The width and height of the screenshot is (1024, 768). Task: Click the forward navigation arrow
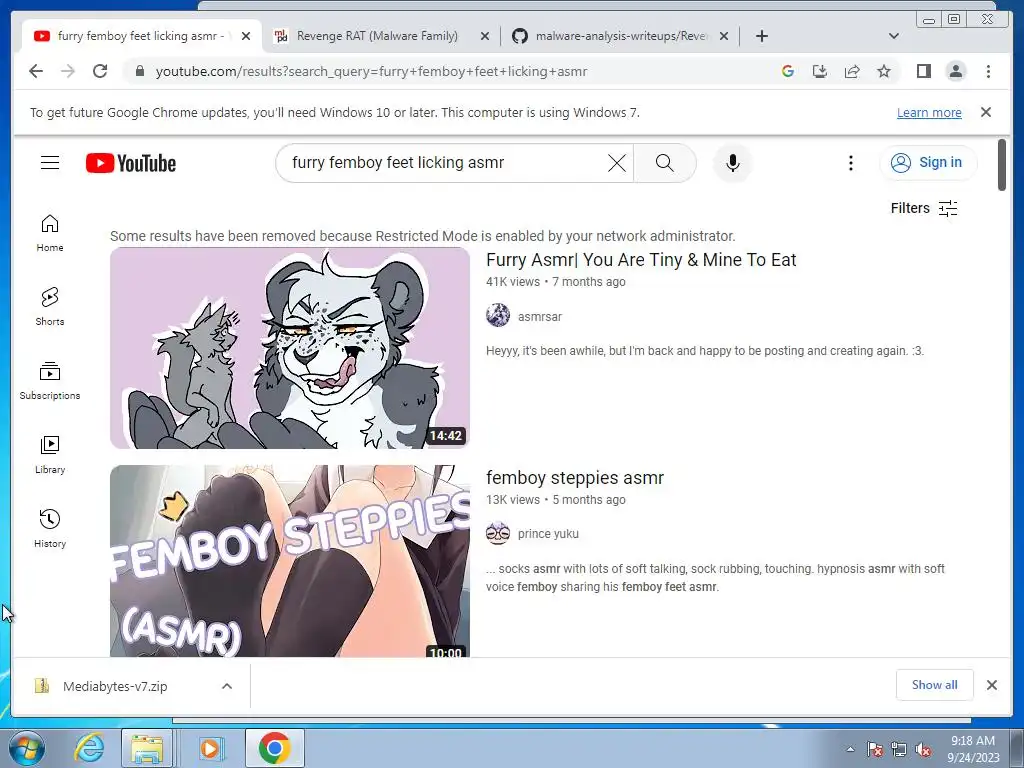point(68,71)
